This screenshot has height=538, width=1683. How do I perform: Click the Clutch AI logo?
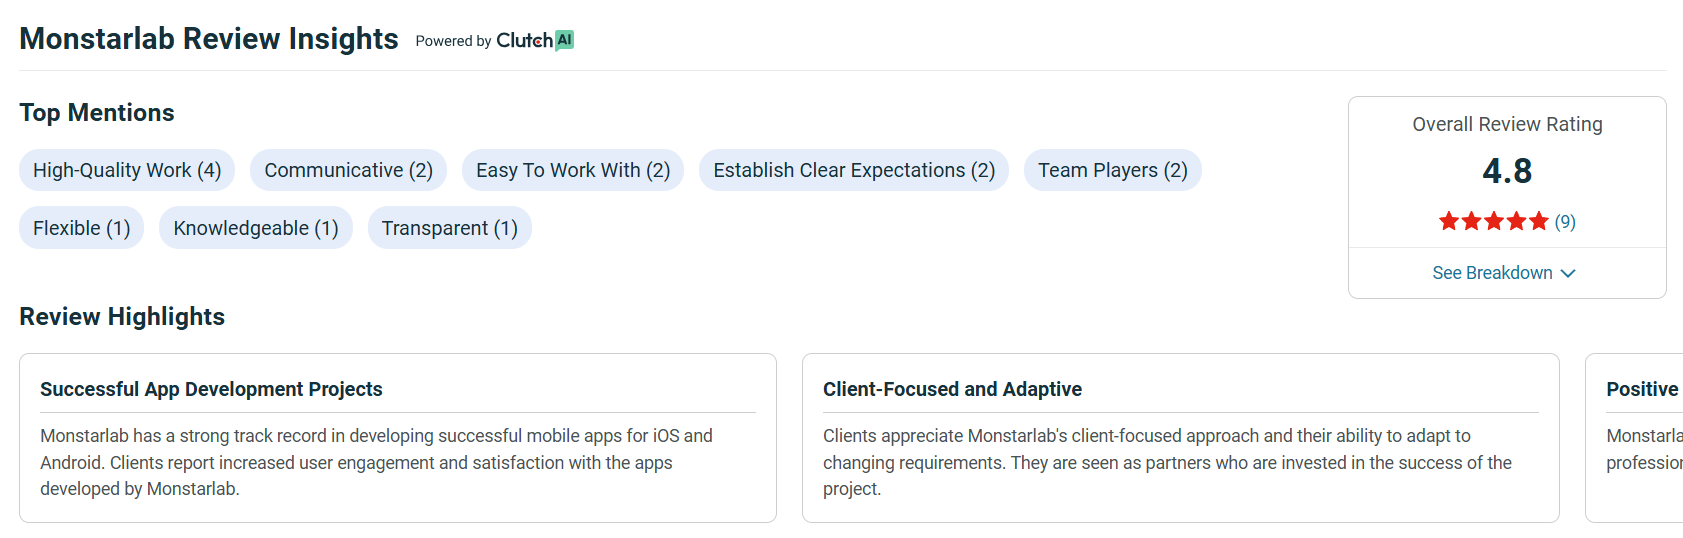click(535, 40)
